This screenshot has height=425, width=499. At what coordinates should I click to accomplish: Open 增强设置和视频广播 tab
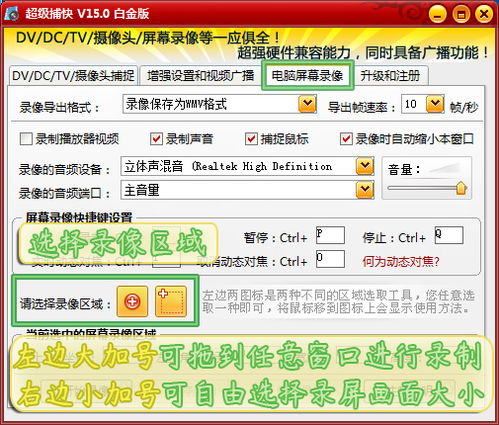click(x=201, y=76)
